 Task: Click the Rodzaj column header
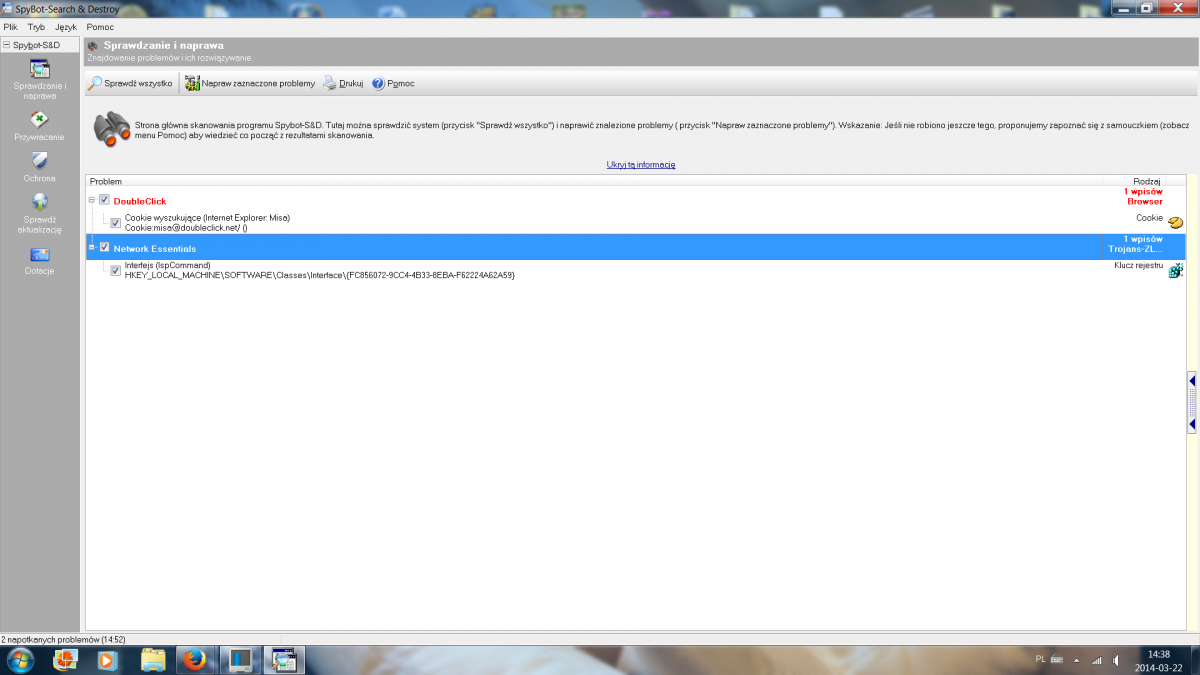pos(1147,181)
